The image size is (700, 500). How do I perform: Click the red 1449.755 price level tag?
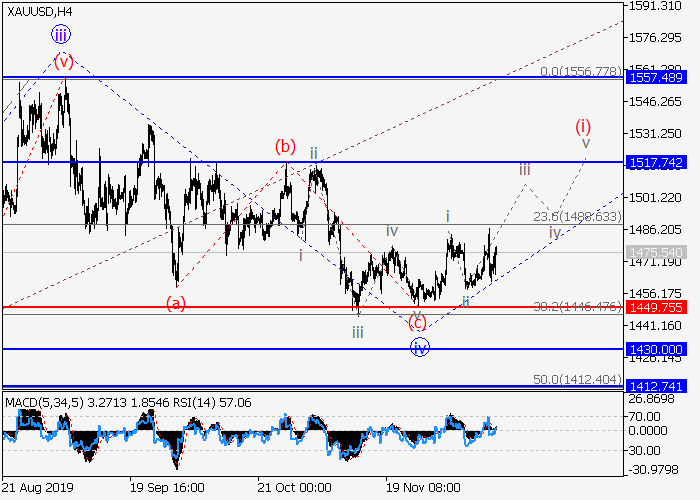coord(654,307)
